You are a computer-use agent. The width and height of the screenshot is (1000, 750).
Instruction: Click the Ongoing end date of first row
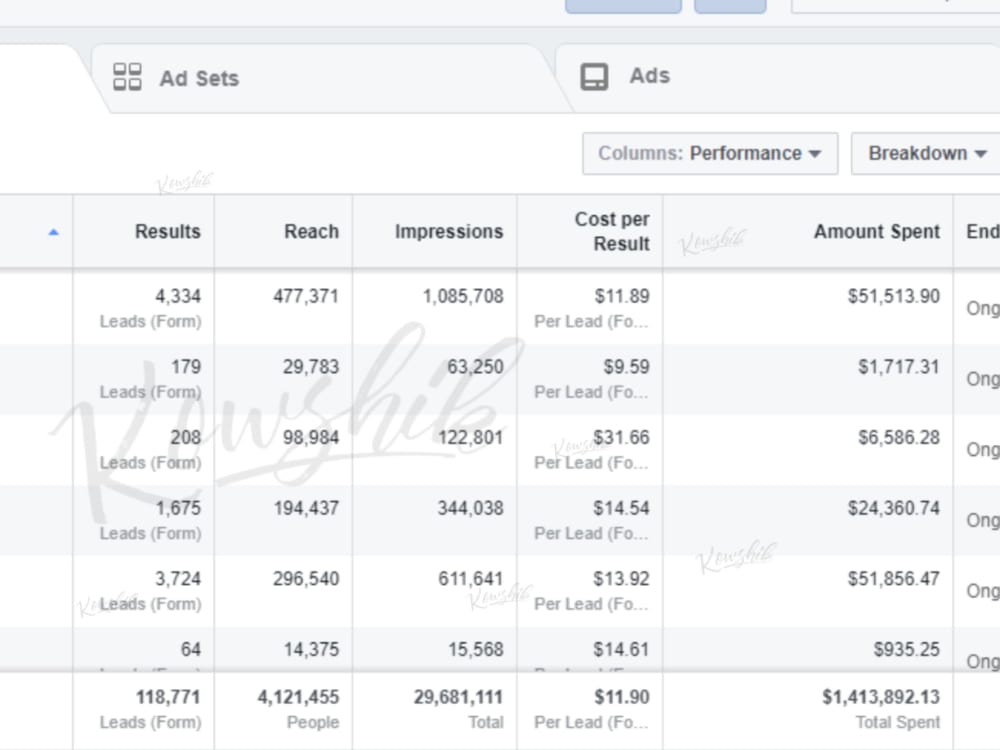click(983, 309)
